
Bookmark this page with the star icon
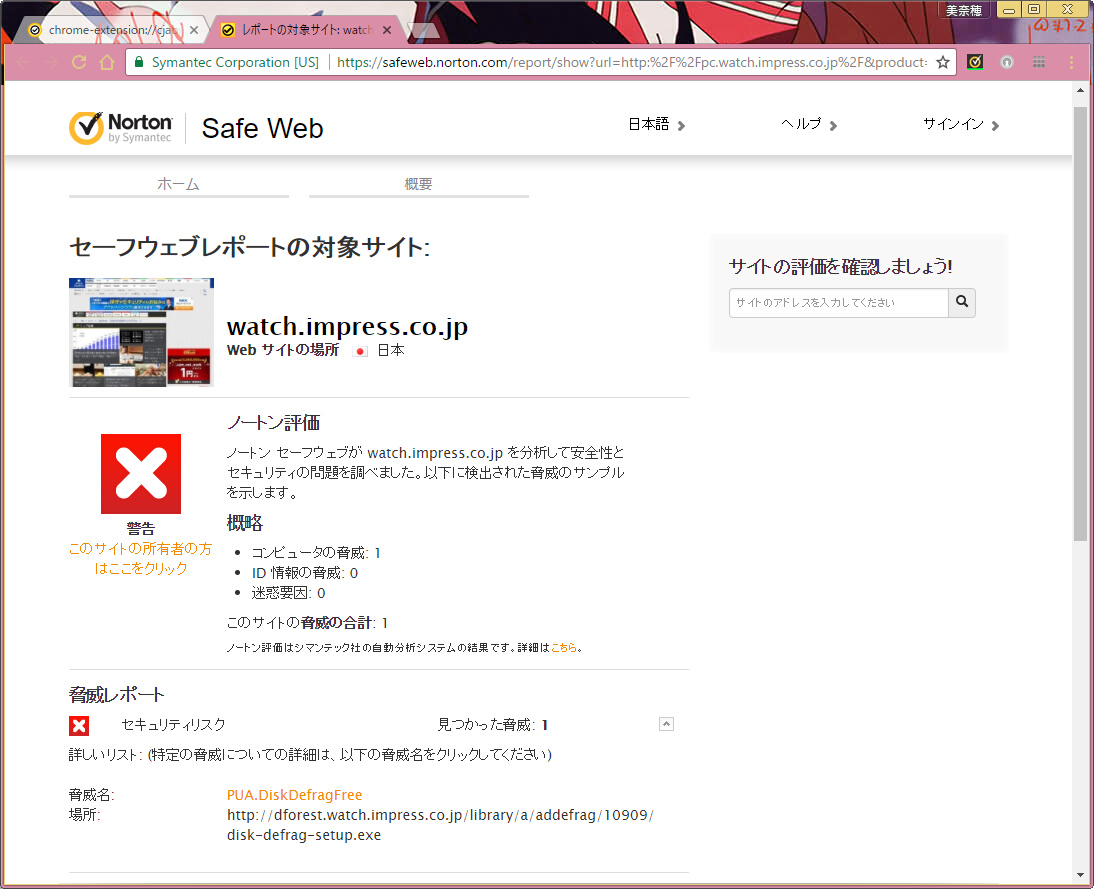(942, 62)
